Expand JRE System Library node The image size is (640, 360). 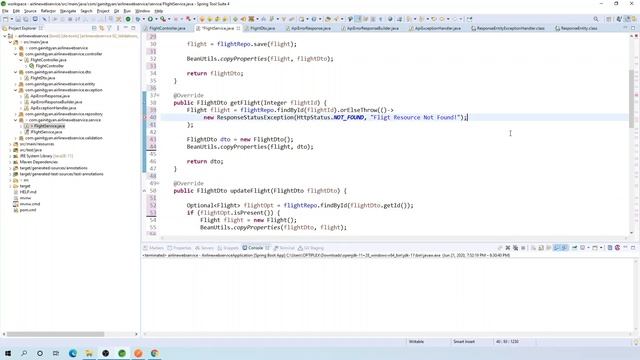10,156
